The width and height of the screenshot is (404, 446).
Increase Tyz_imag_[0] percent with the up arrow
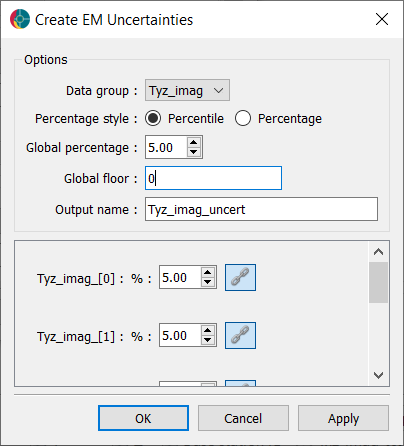tap(208, 273)
